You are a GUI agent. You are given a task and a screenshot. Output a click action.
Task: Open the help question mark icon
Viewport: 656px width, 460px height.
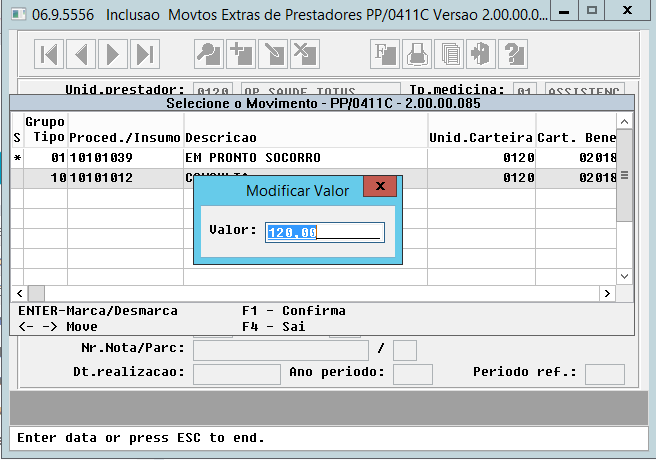tap(513, 54)
